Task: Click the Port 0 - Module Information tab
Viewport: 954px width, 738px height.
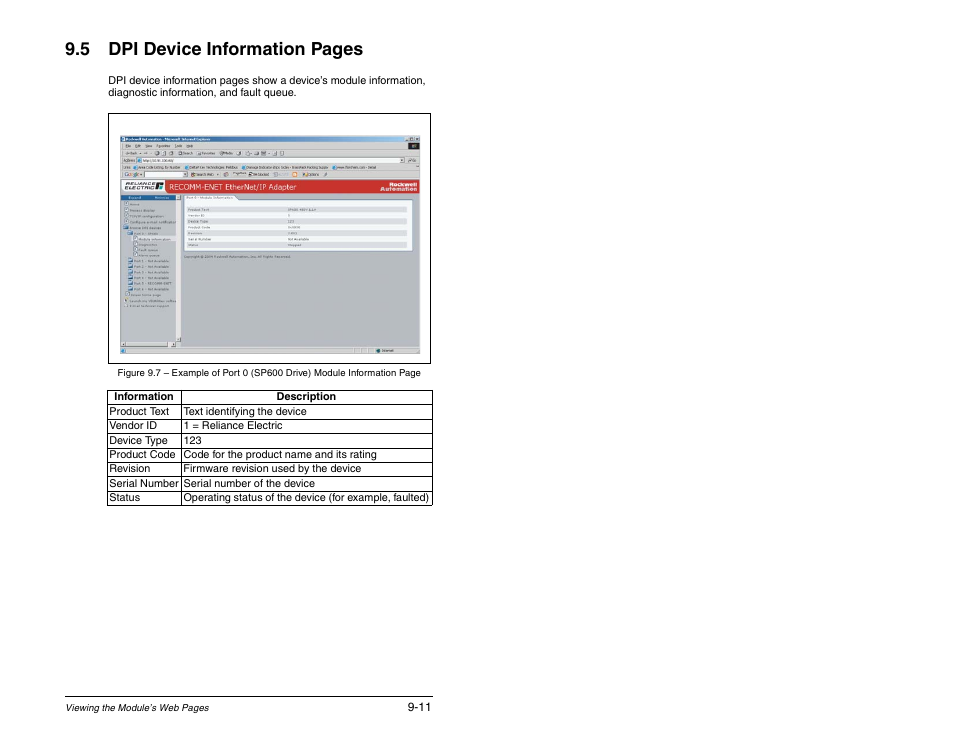Action: point(209,198)
